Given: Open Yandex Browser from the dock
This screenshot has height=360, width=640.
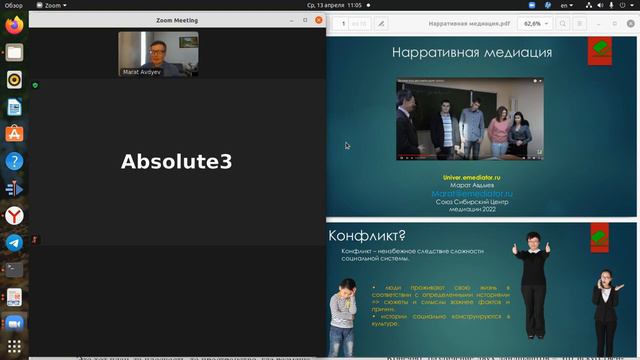Looking at the screenshot, I should click(x=14, y=216).
